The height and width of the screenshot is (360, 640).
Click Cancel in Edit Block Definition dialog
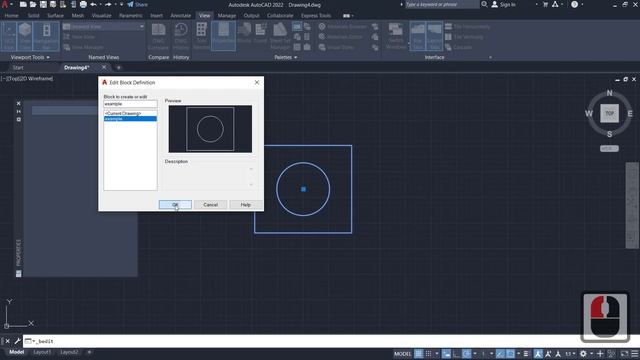[x=211, y=204]
